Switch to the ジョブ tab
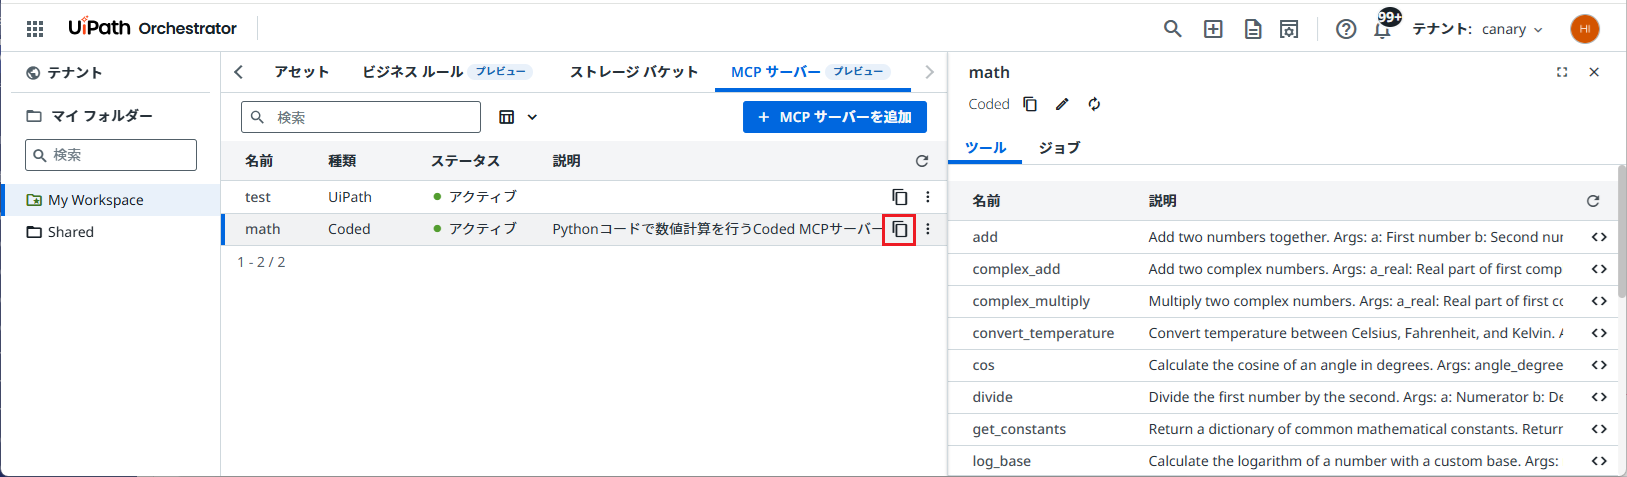This screenshot has height=477, width=1627. [x=1059, y=147]
